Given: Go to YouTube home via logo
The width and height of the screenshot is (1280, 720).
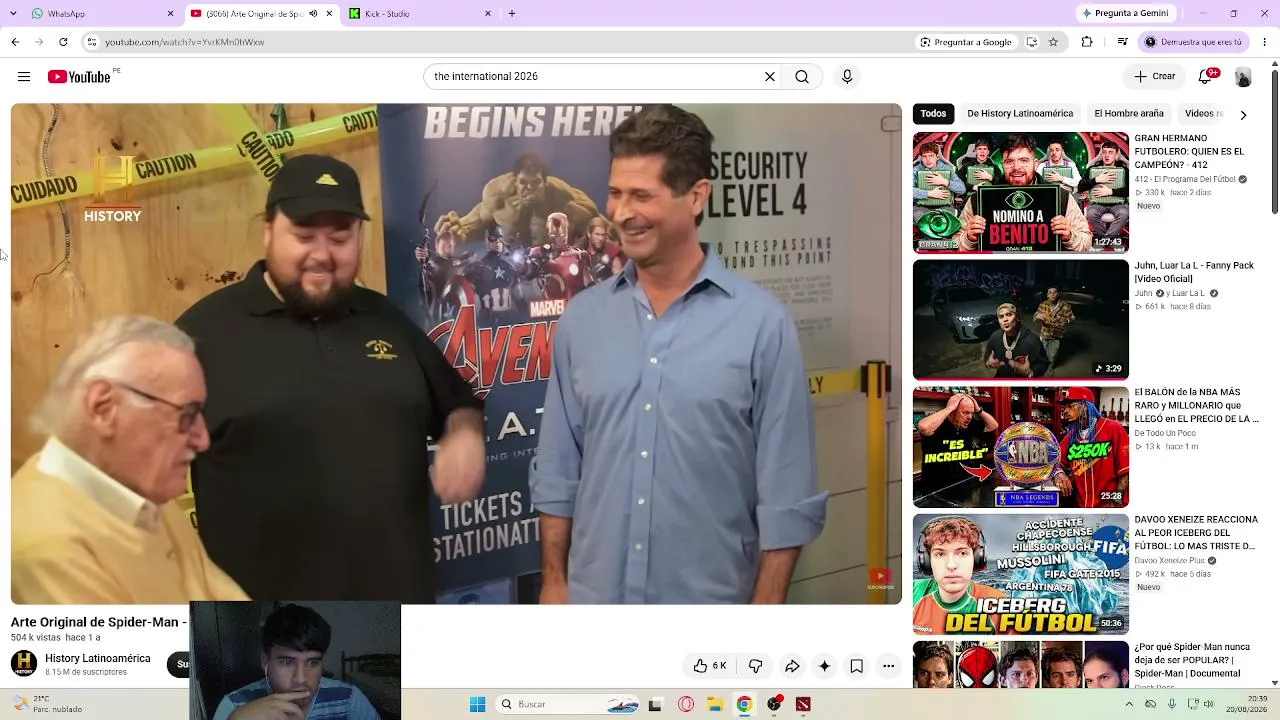Looking at the screenshot, I should [x=79, y=77].
